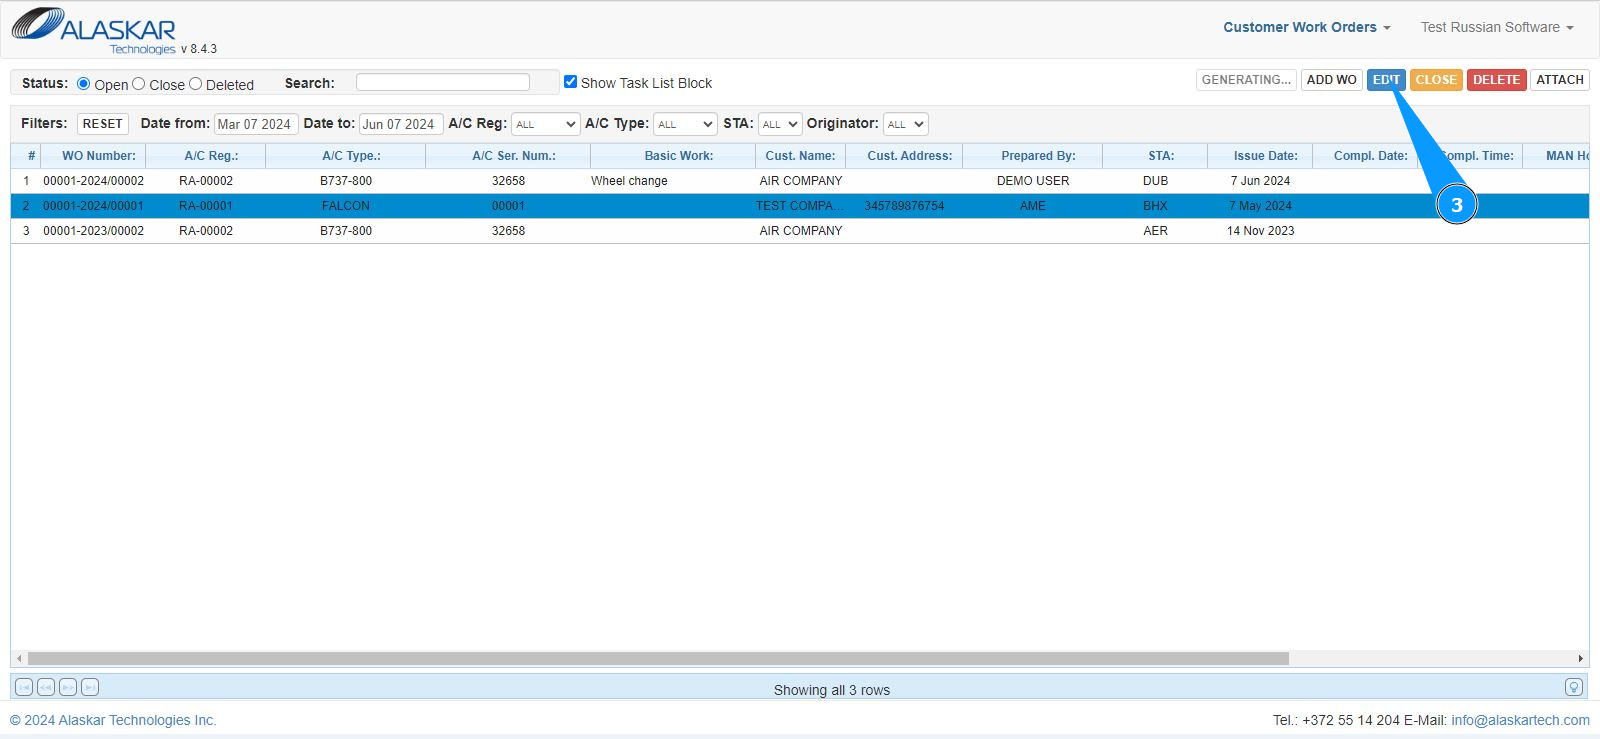Go to last page of table
The image size is (1600, 739).
click(90, 687)
